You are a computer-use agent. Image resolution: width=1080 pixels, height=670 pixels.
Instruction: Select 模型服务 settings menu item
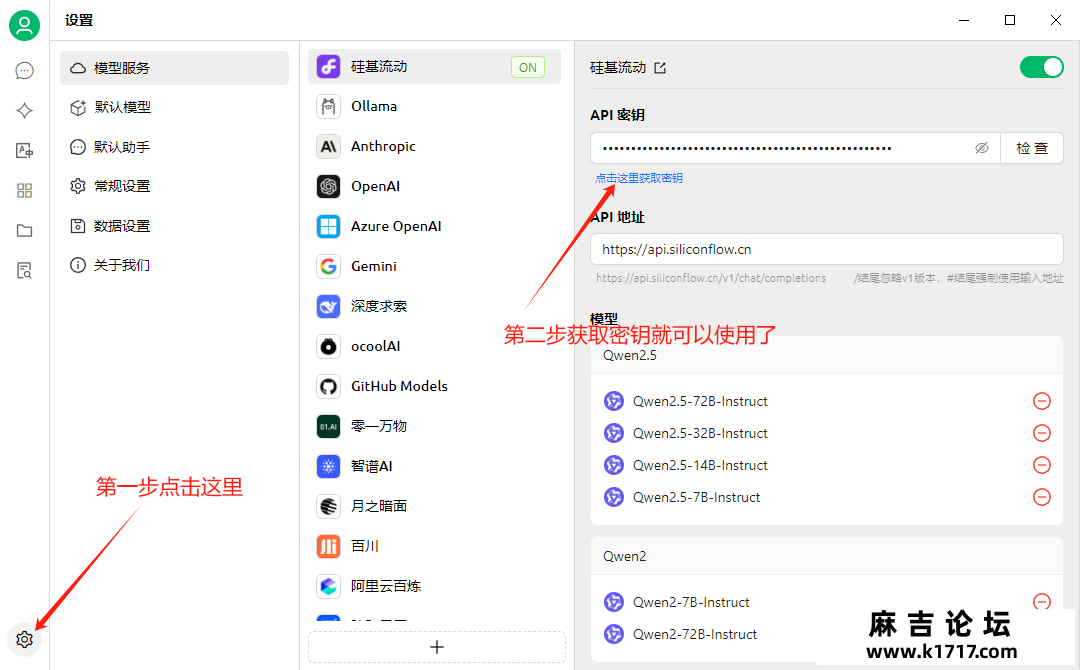coord(174,67)
